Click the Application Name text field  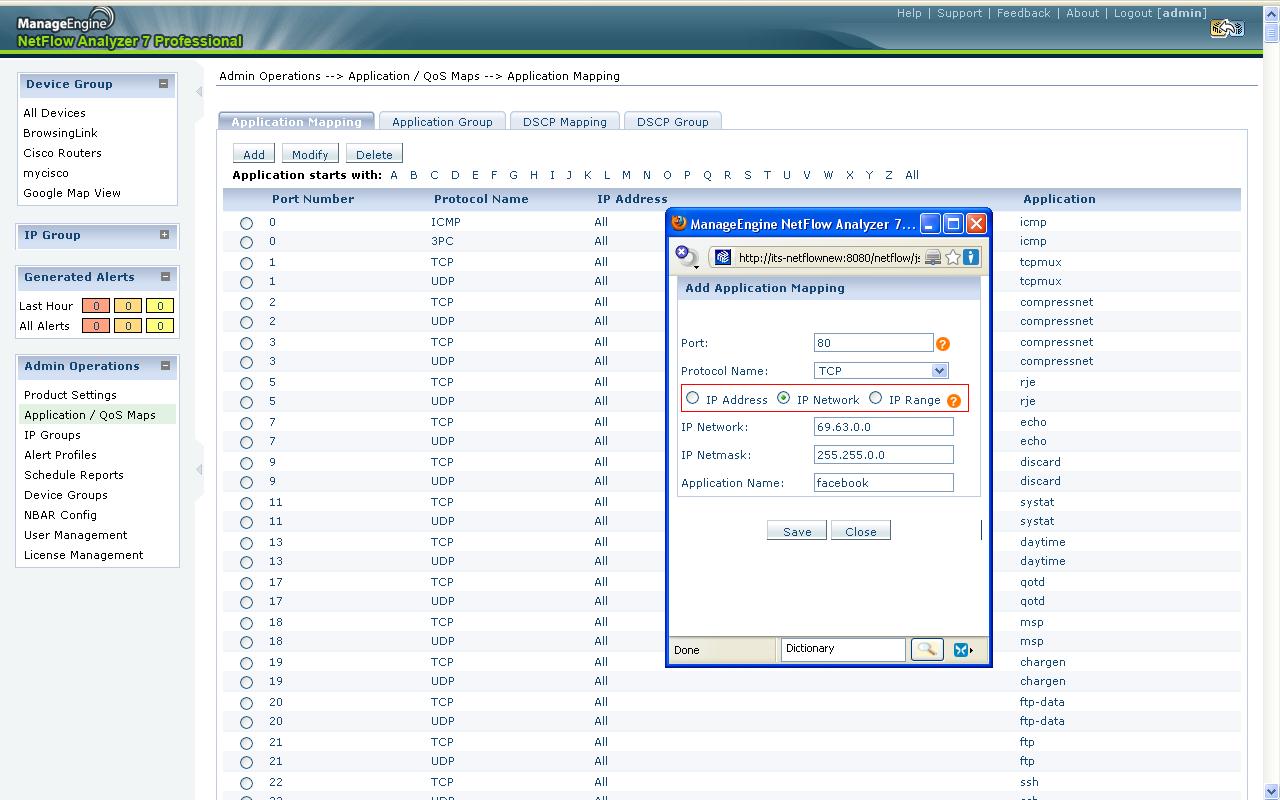tap(883, 483)
